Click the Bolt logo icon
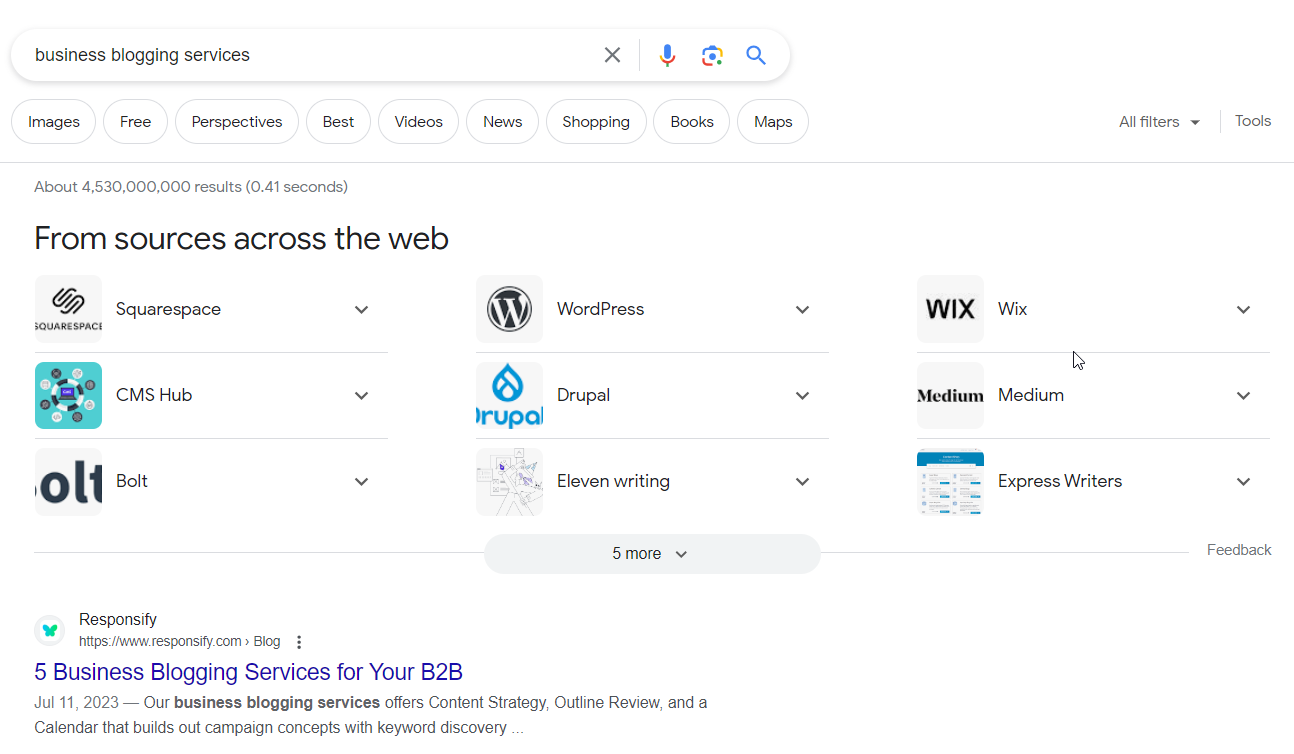This screenshot has height=754, width=1294. tap(68, 481)
